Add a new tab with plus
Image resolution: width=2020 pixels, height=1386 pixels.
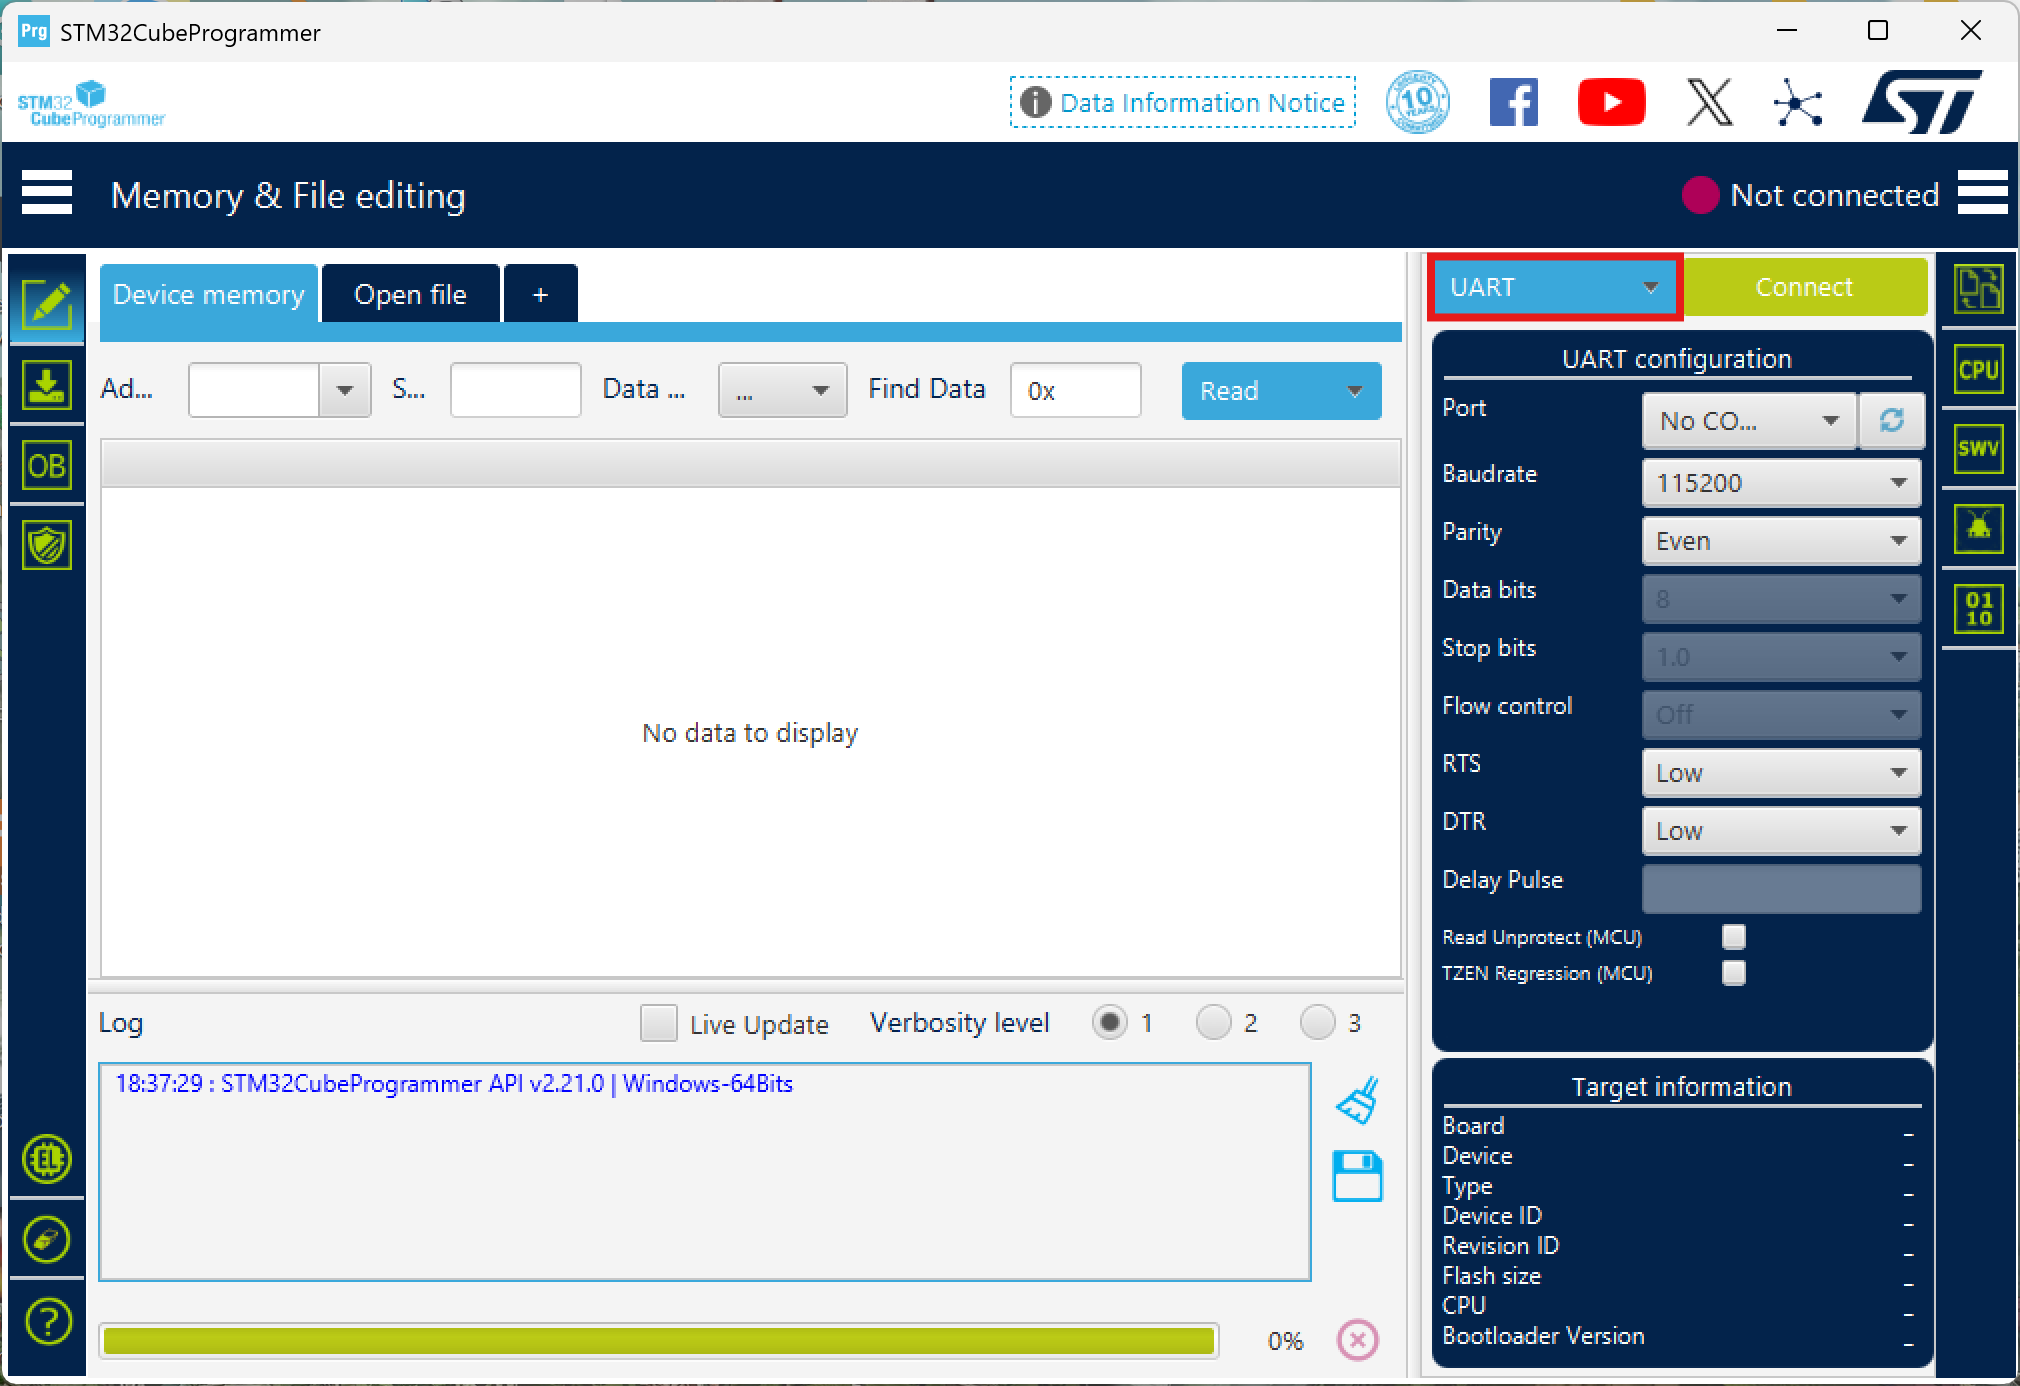click(540, 294)
